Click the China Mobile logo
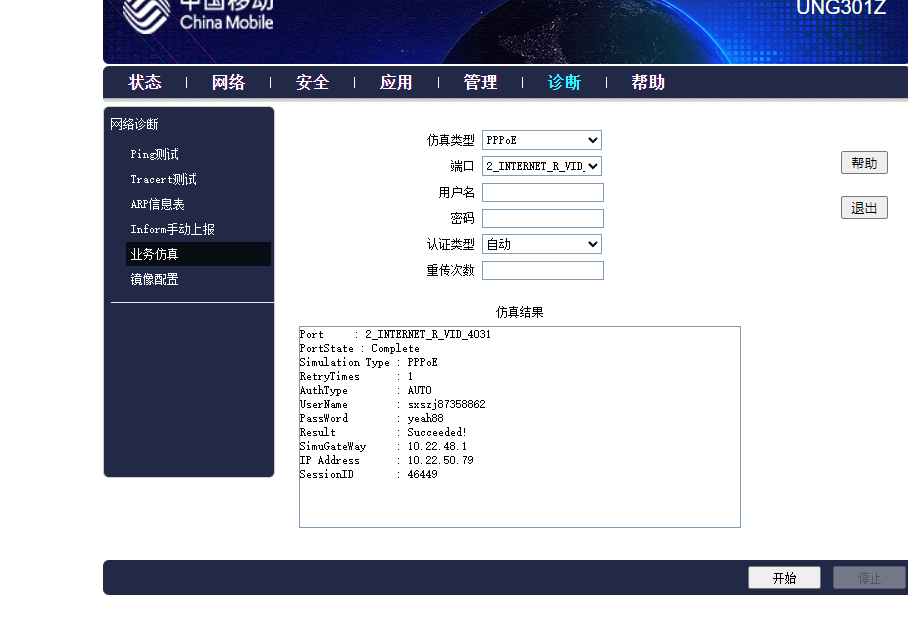 (x=196, y=15)
